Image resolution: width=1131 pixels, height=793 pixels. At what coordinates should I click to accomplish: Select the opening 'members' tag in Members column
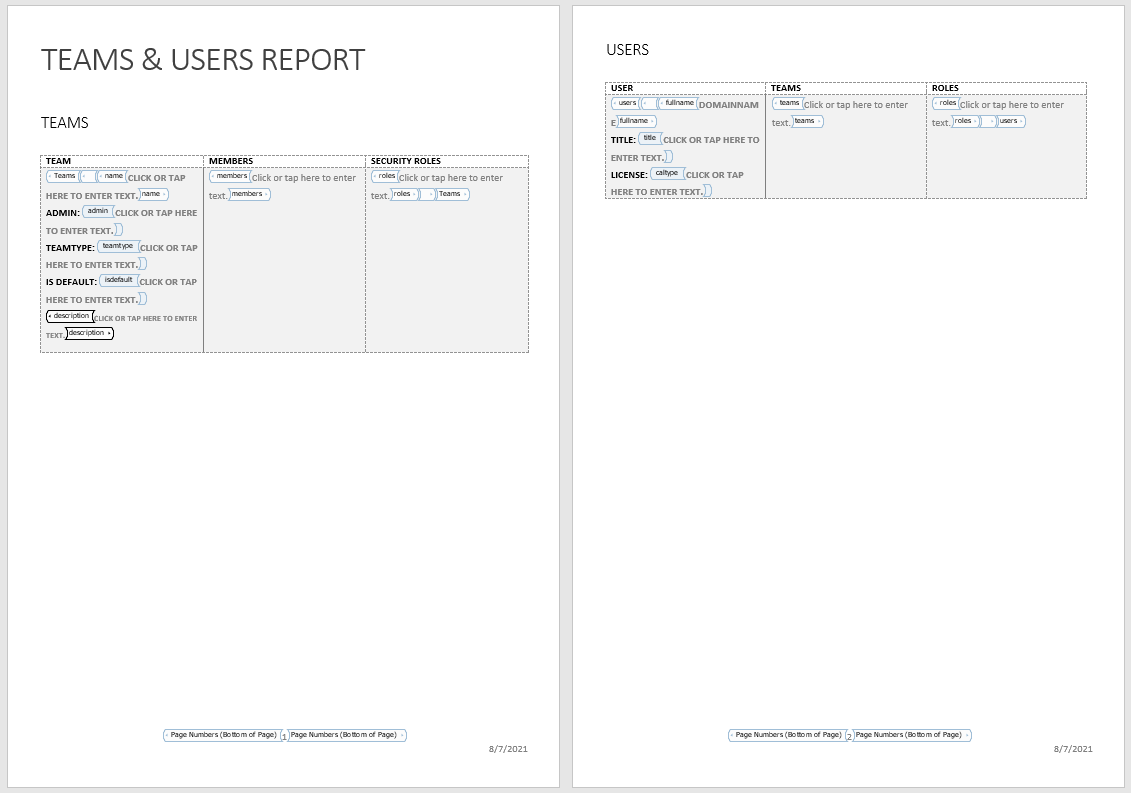coord(230,176)
